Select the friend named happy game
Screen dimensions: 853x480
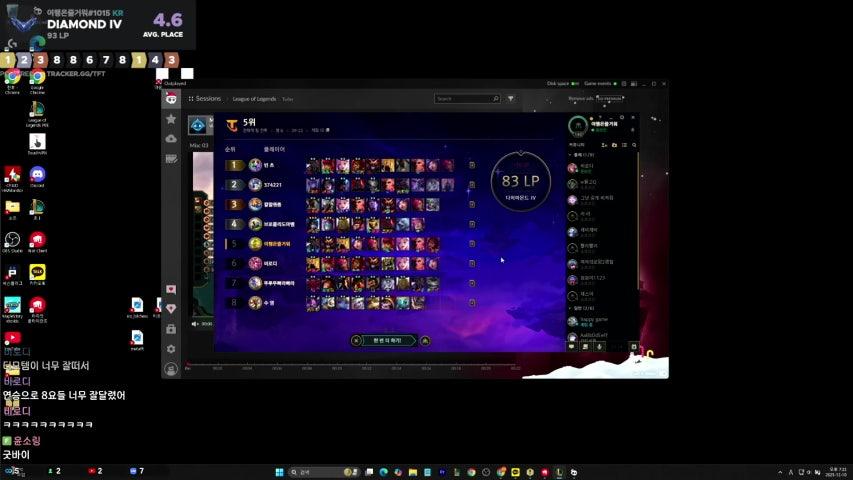(x=601, y=322)
